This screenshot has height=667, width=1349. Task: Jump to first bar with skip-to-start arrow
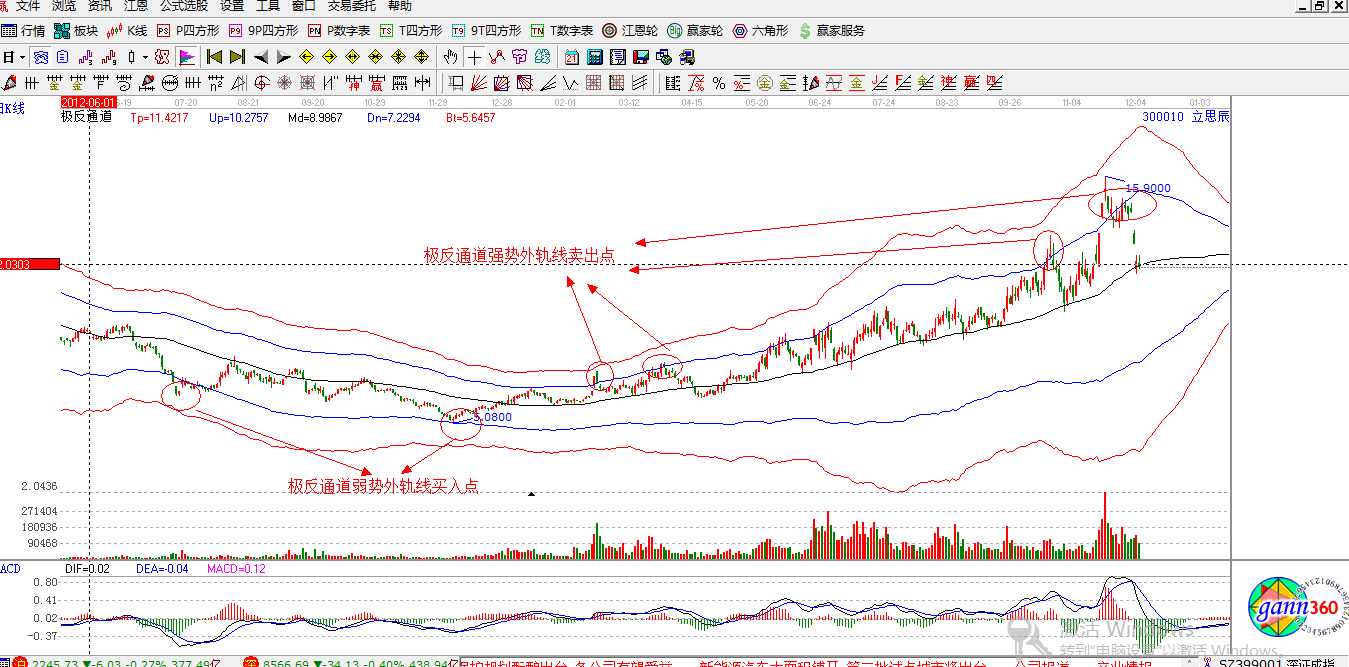[x=214, y=56]
